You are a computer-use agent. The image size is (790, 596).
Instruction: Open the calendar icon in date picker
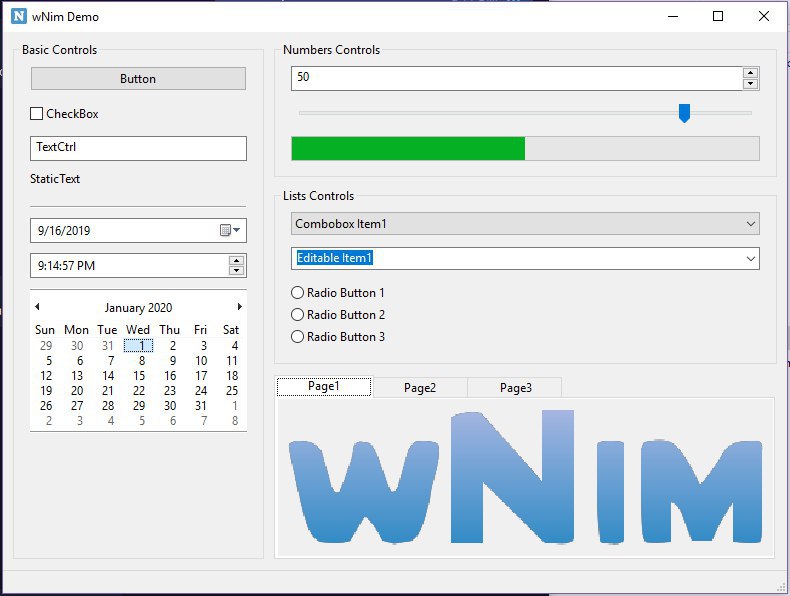[225, 230]
